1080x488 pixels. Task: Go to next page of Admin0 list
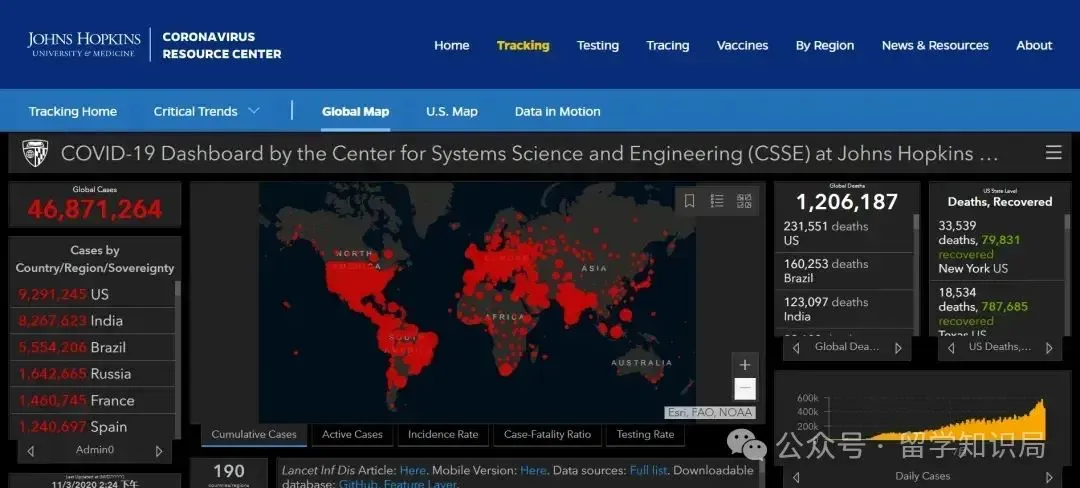[x=159, y=451]
